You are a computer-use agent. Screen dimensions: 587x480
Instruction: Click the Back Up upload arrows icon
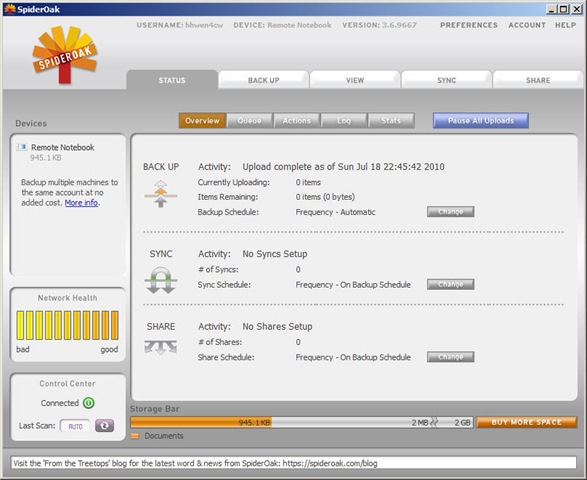point(161,194)
